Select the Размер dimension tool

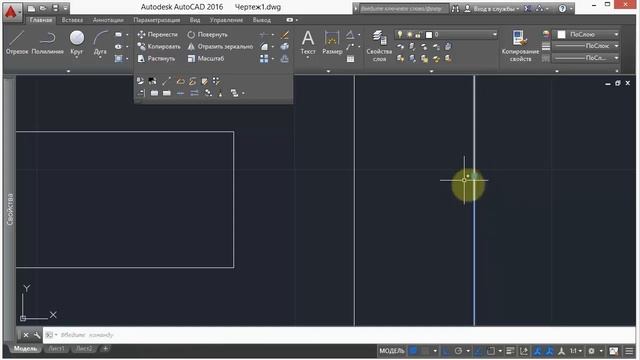point(332,43)
